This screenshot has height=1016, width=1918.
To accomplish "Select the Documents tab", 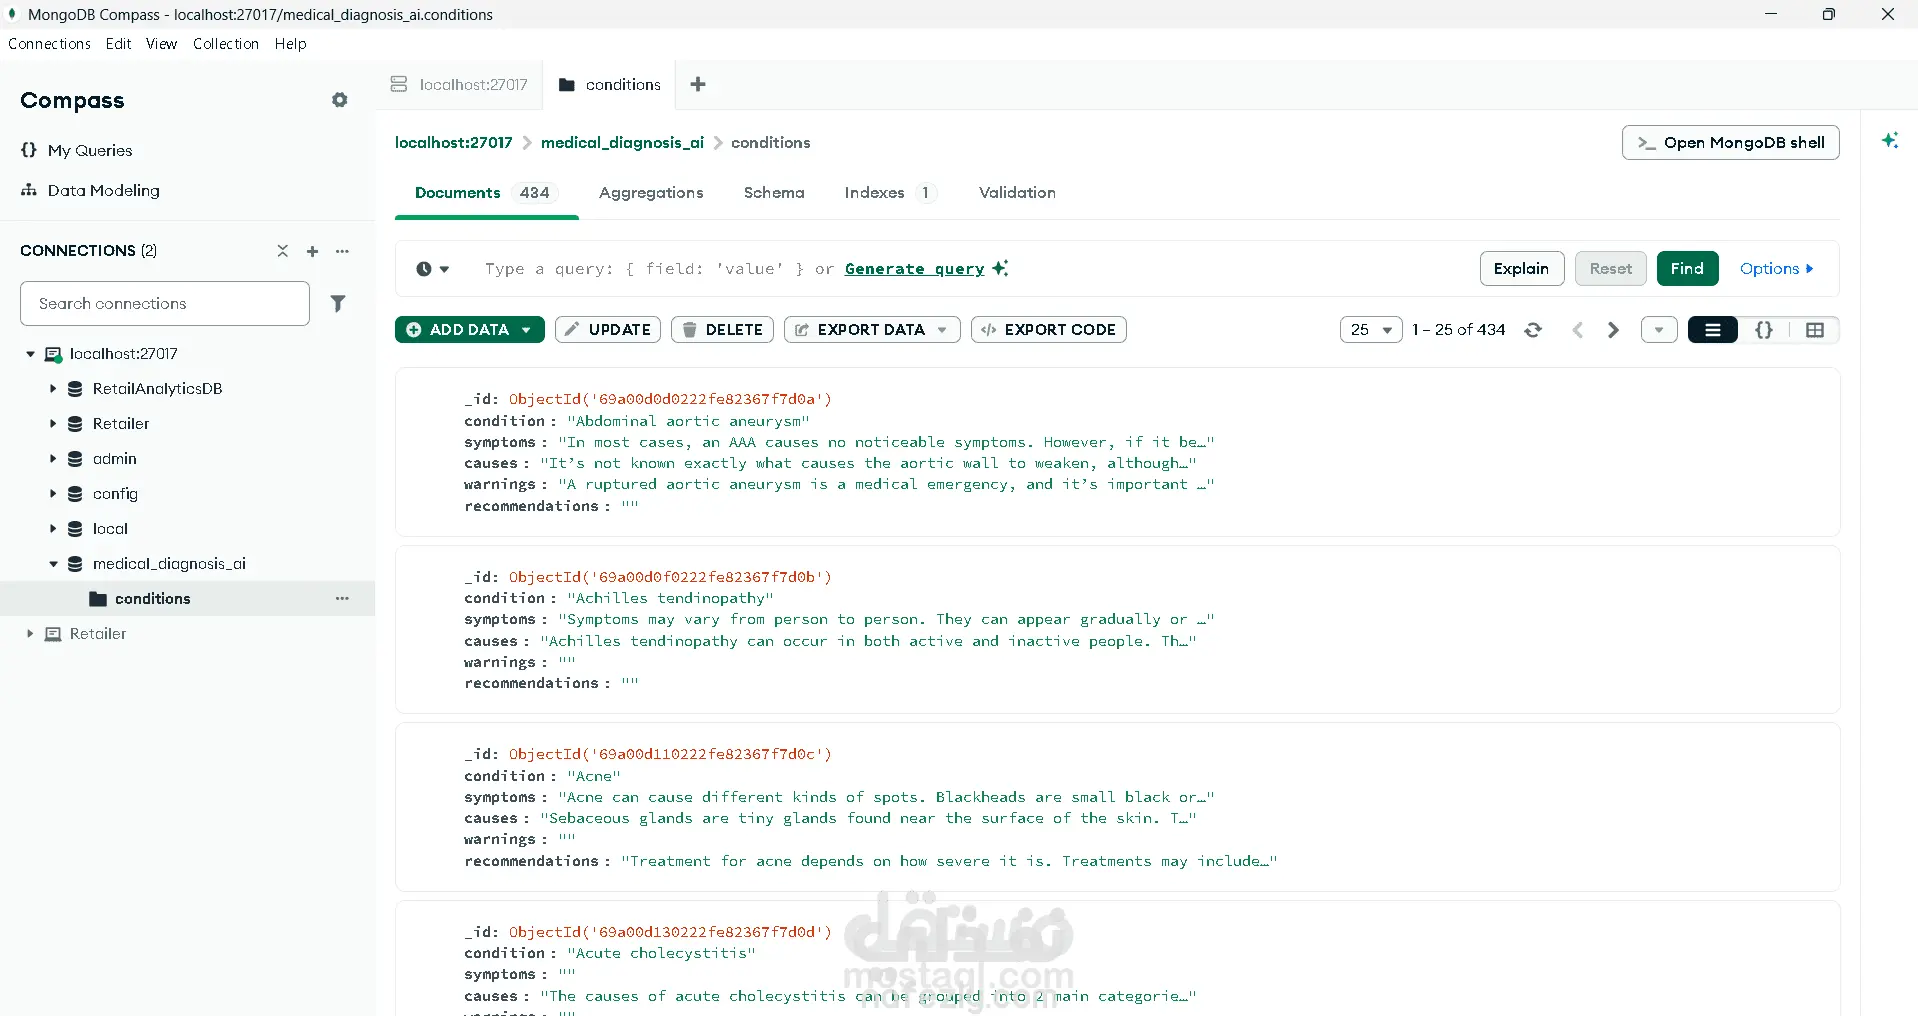I will [485, 193].
